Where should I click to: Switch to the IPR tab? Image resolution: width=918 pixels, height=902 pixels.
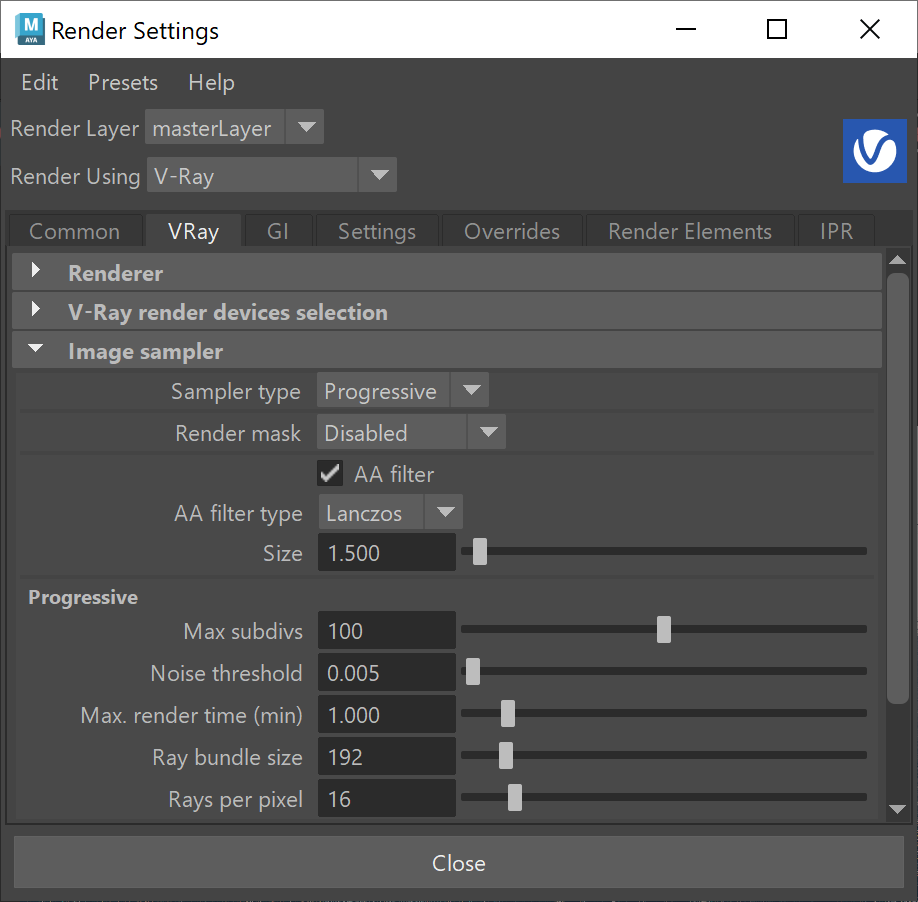pyautogui.click(x=836, y=231)
